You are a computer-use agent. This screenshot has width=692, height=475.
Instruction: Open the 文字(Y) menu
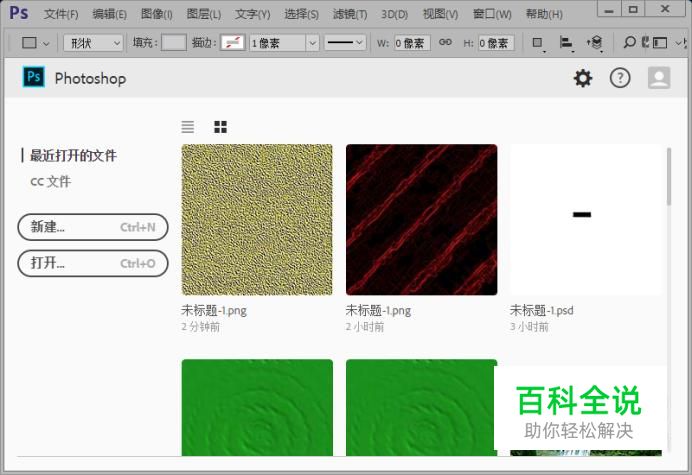coord(252,14)
